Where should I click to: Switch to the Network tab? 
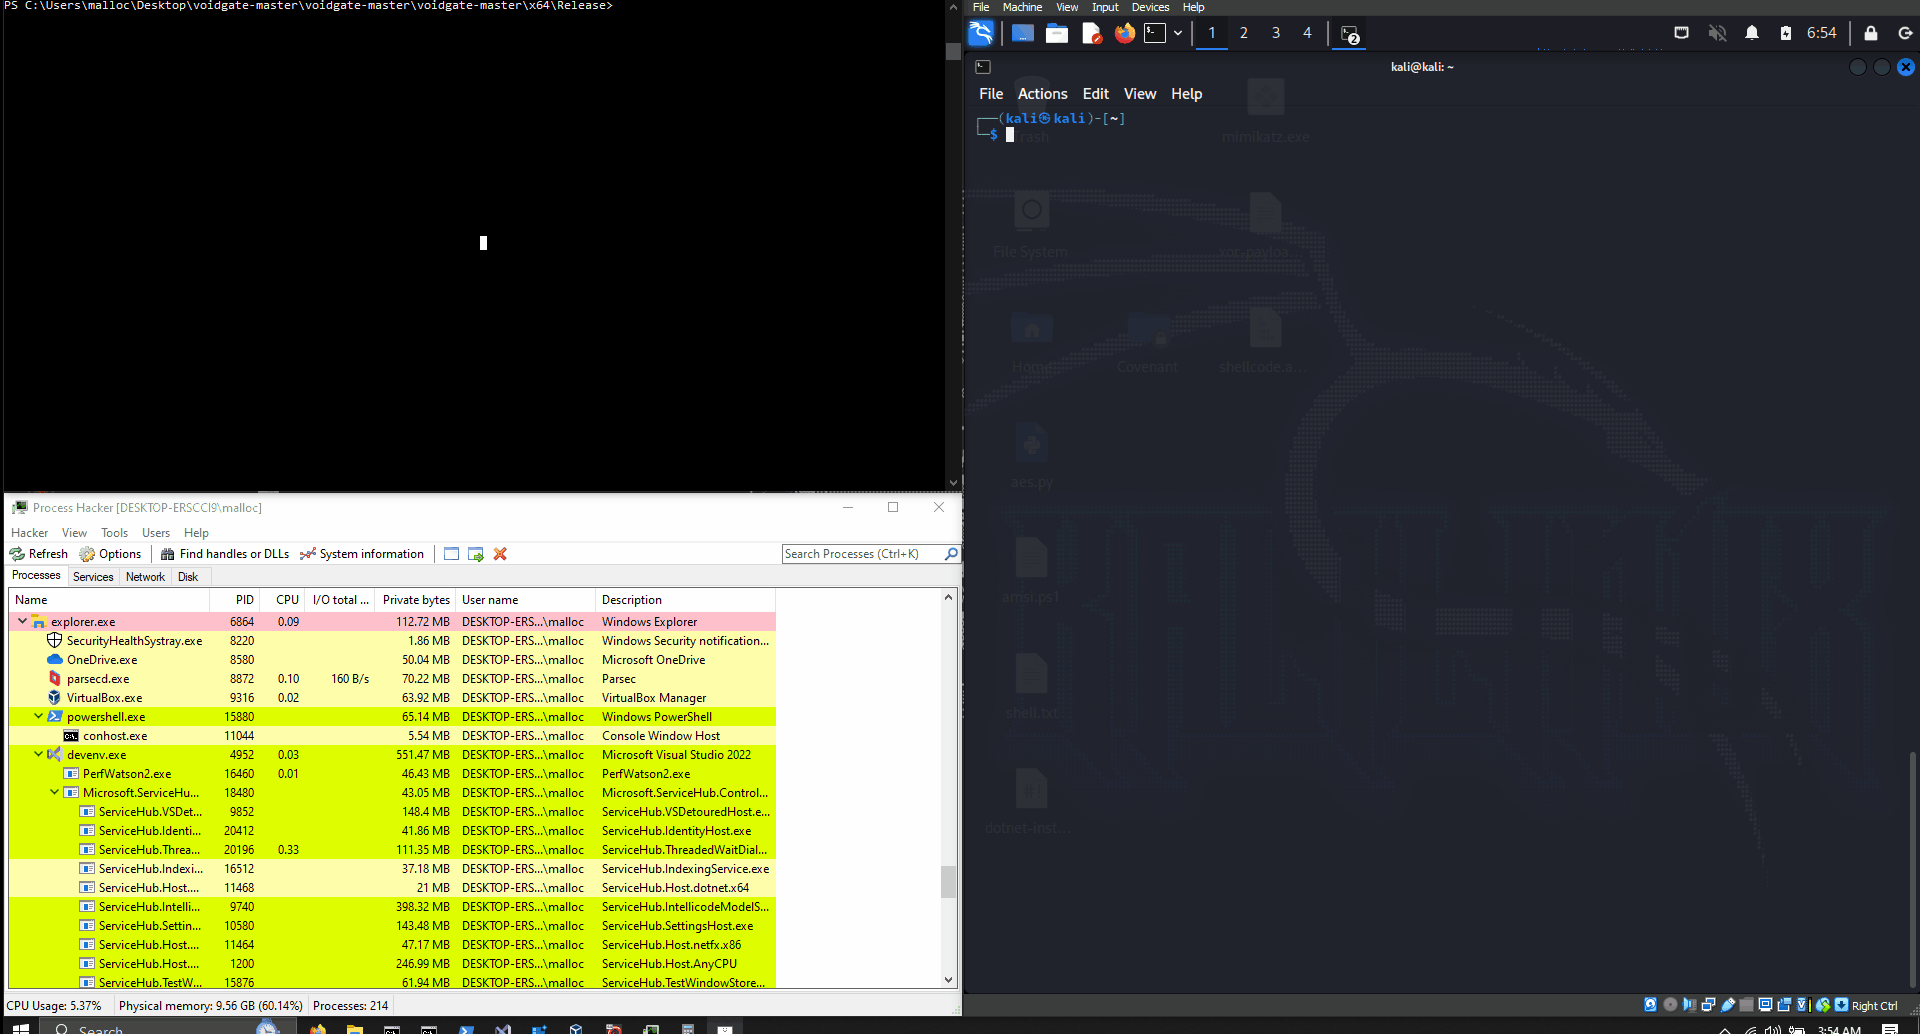(x=145, y=577)
